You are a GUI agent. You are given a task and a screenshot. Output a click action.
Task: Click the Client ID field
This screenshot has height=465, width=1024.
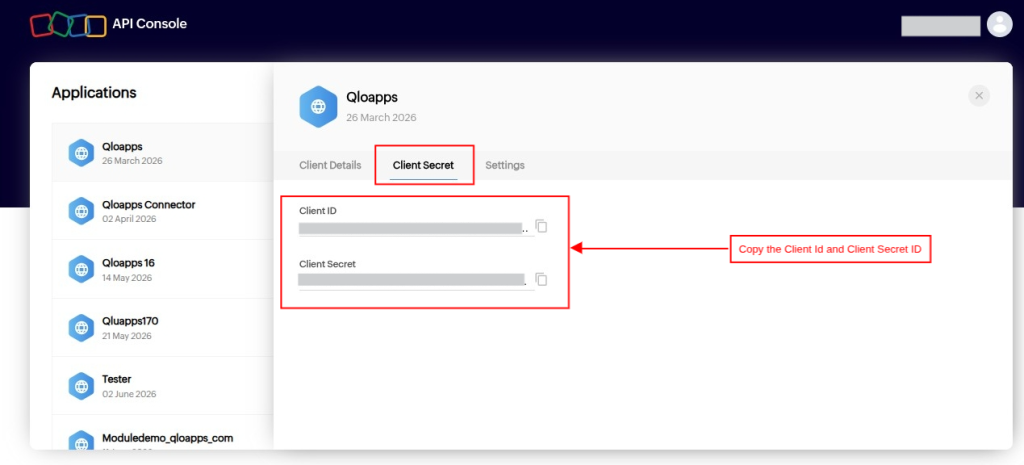tap(415, 229)
